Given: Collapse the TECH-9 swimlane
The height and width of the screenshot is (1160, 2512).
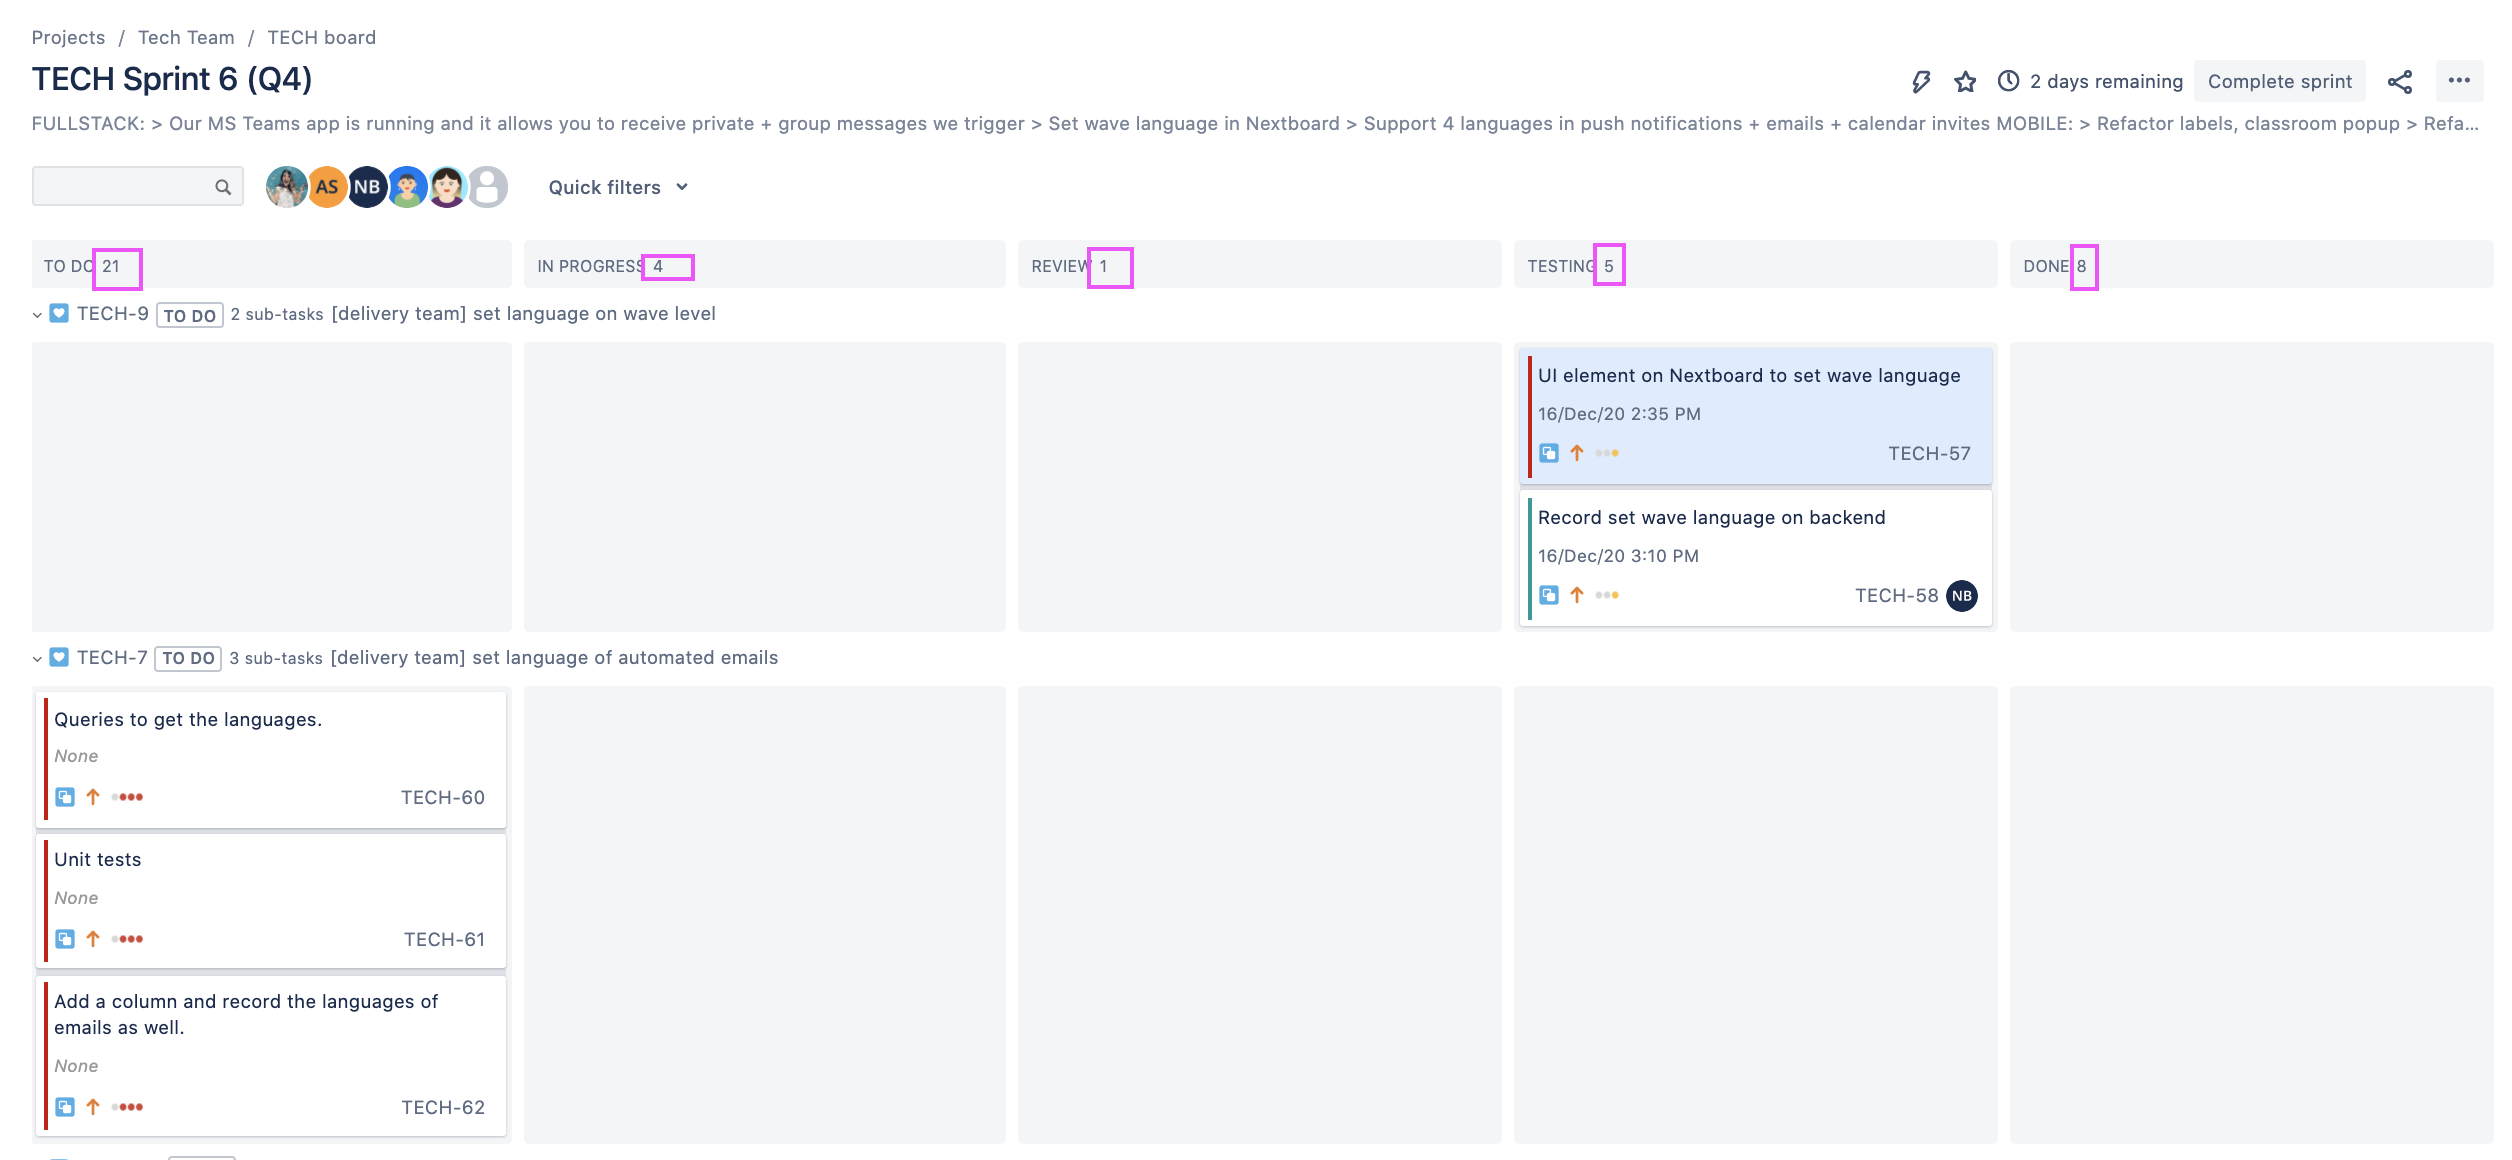Looking at the screenshot, I should 34,313.
